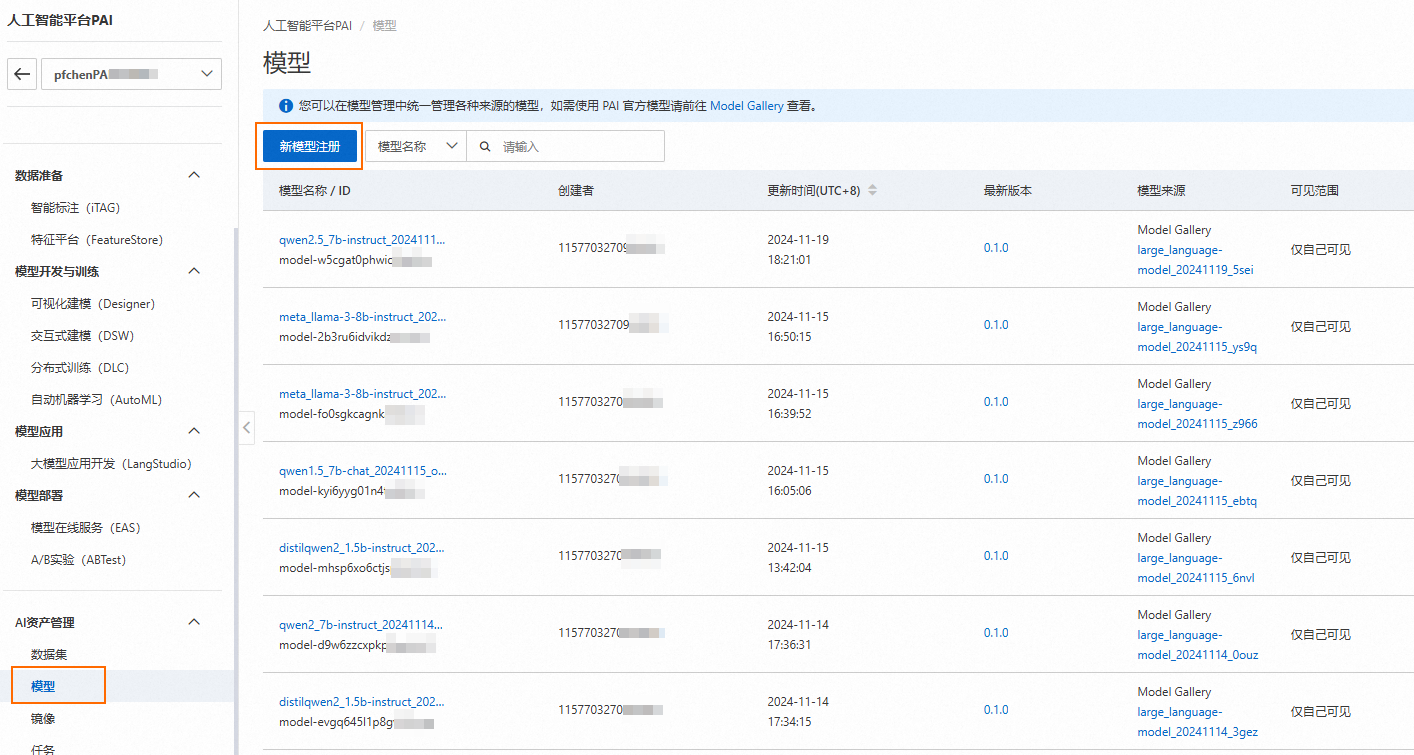This screenshot has width=1414, height=755.
Task: Click the sort arrows on 更新时间(UTC+8) column
Action: [x=872, y=190]
